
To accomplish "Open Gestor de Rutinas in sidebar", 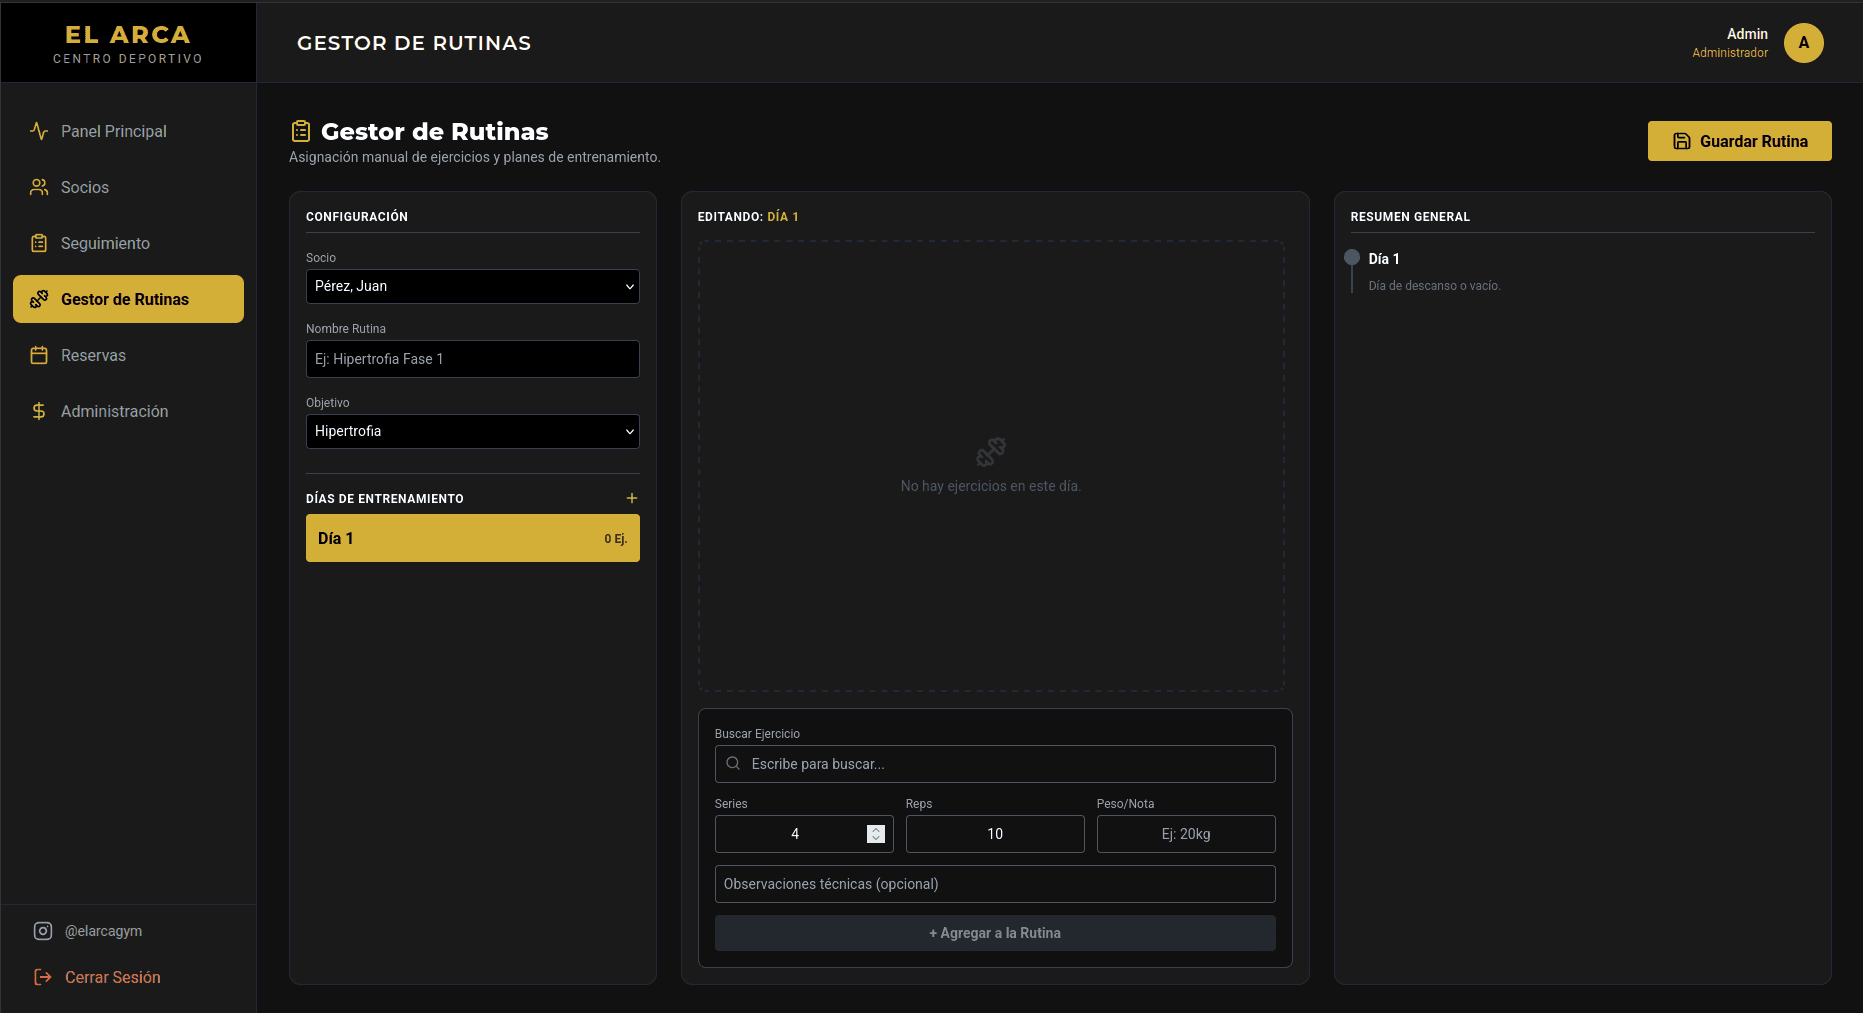I will [x=128, y=299].
